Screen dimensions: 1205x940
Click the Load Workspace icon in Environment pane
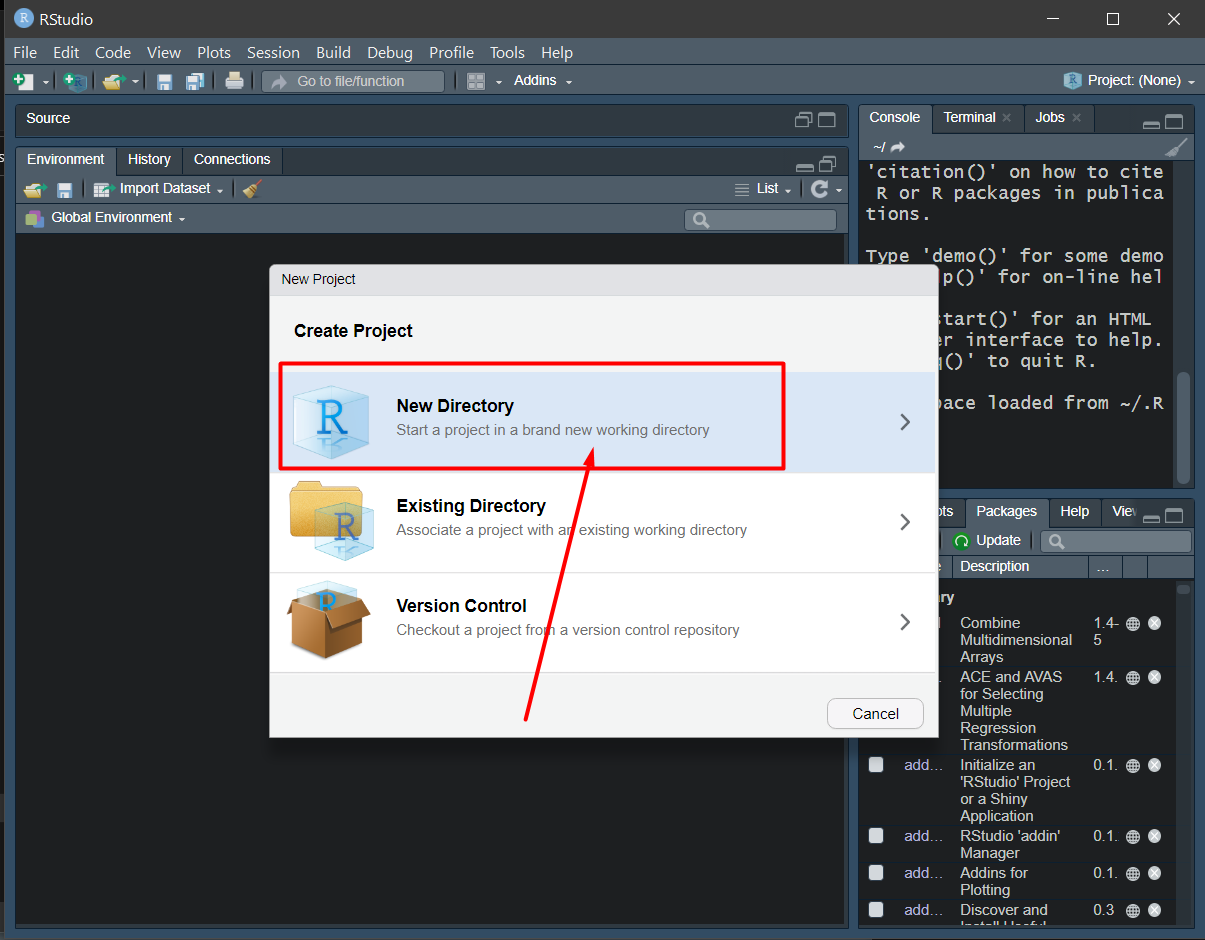[35, 189]
